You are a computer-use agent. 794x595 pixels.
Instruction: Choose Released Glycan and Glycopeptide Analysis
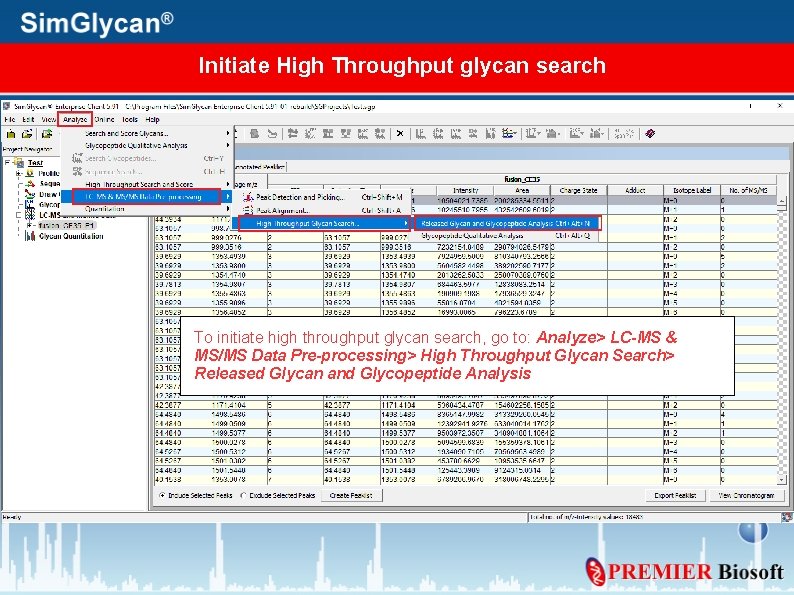point(507,223)
